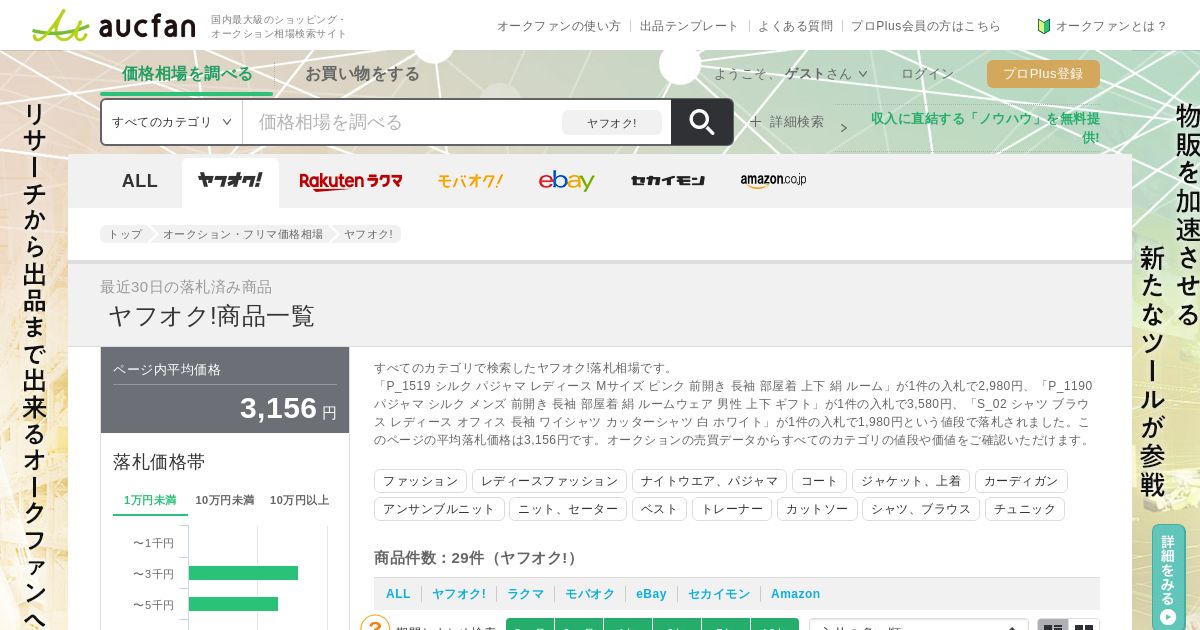Click the magnifying glass search button
Viewport: 1200px width, 630px height.
coord(702,122)
